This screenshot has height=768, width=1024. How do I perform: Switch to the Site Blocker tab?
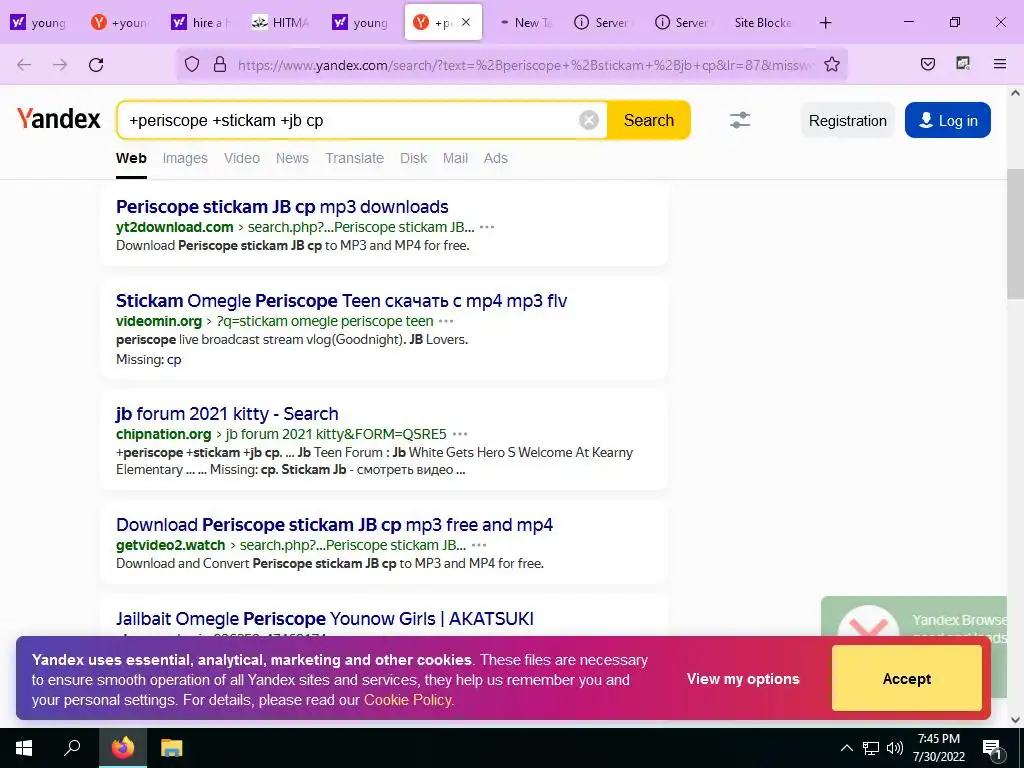click(x=762, y=23)
